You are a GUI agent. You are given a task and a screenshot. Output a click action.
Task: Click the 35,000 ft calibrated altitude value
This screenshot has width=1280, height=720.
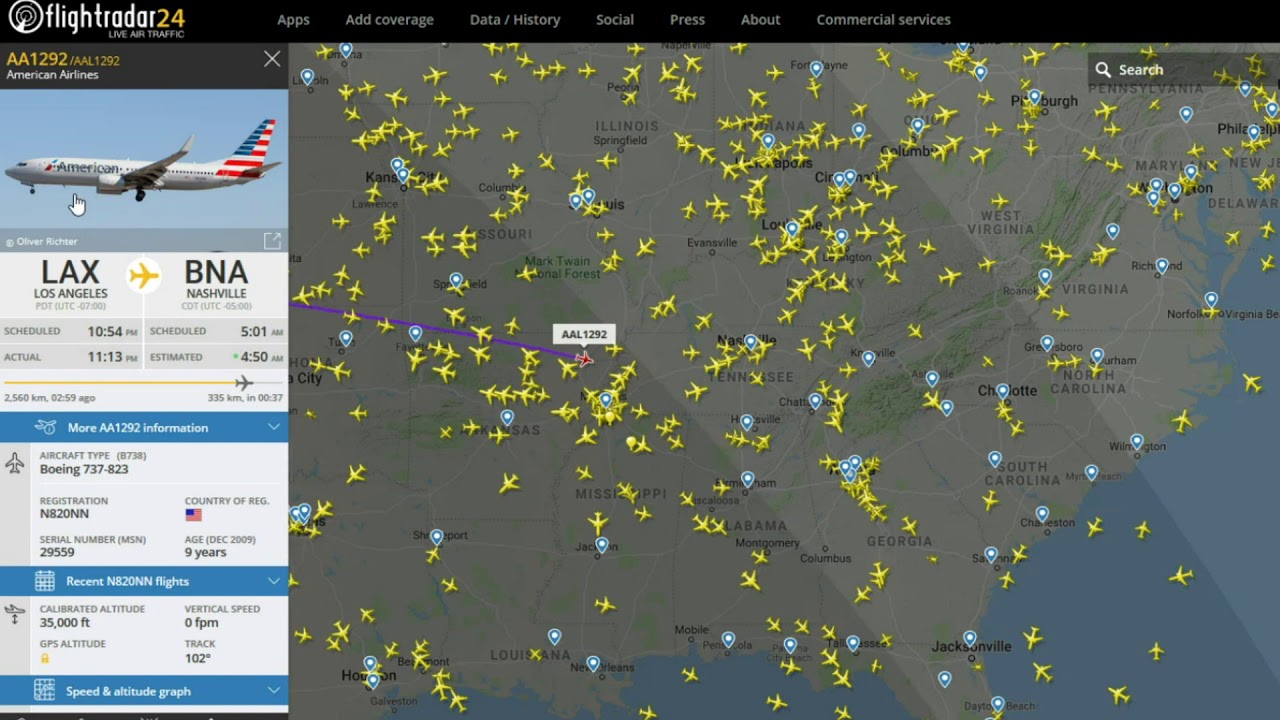tap(65, 622)
